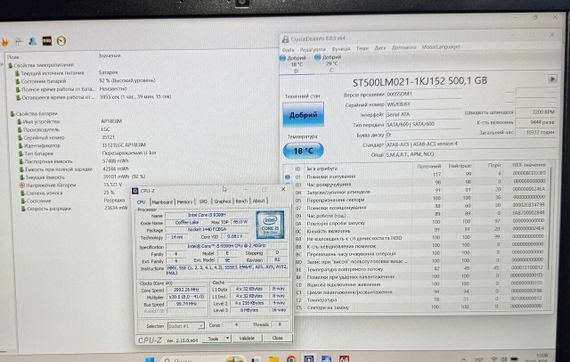Screen dimensions: 570x362
Task: Click the Tools button in CPU-Z
Action: 213,338
